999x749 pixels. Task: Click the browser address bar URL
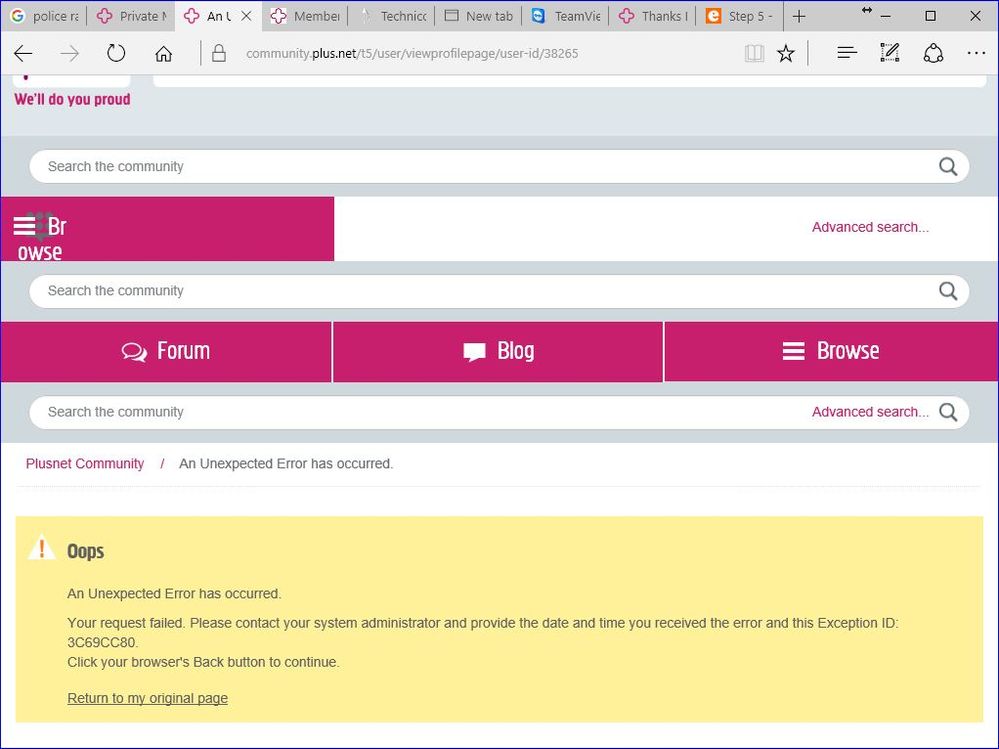point(412,54)
